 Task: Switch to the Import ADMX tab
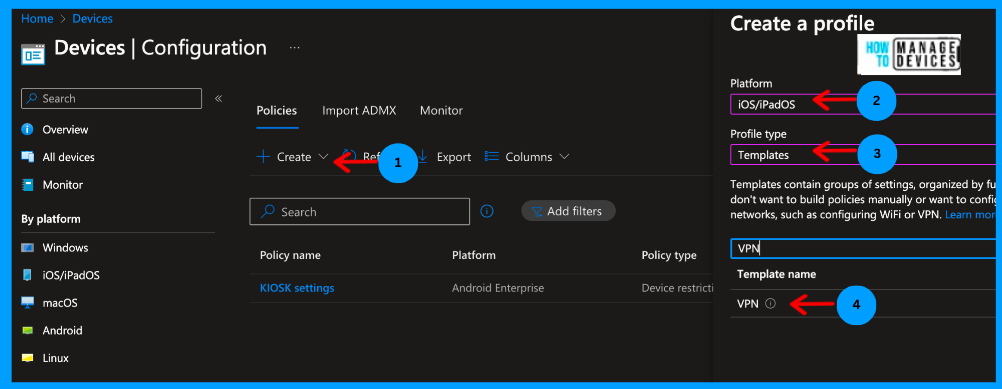[x=359, y=111]
